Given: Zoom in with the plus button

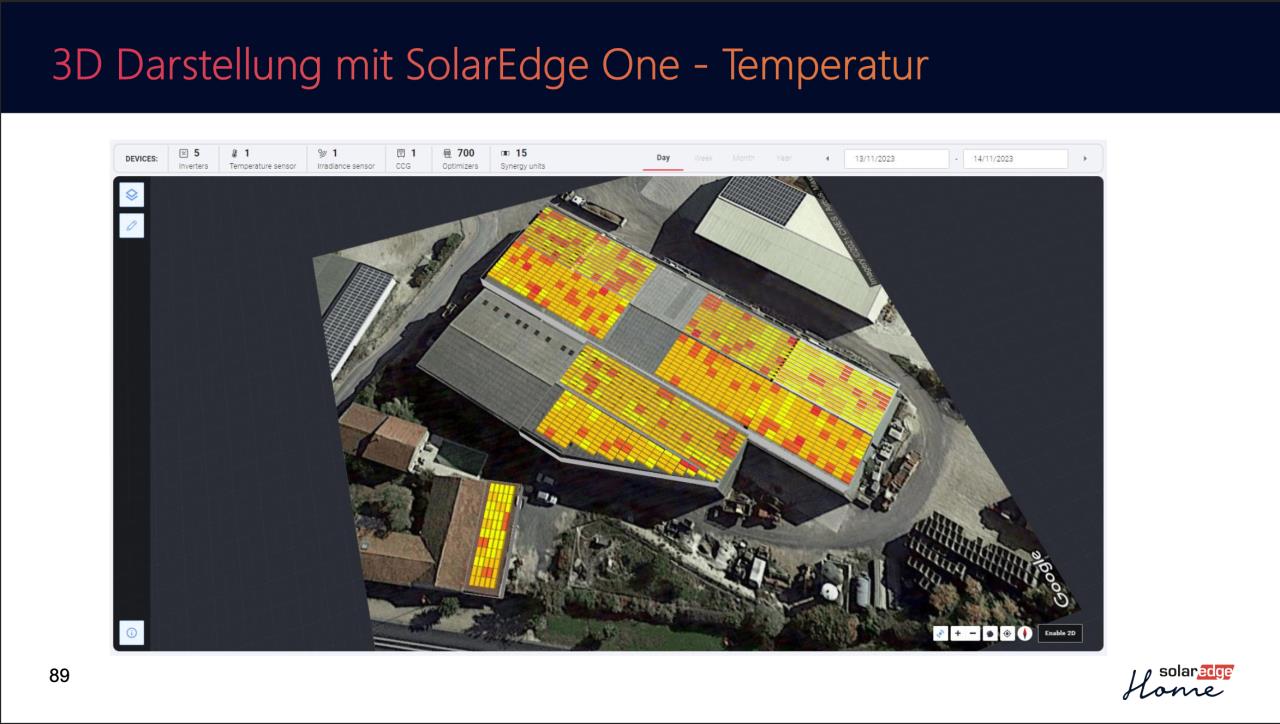Looking at the screenshot, I should tap(958, 633).
